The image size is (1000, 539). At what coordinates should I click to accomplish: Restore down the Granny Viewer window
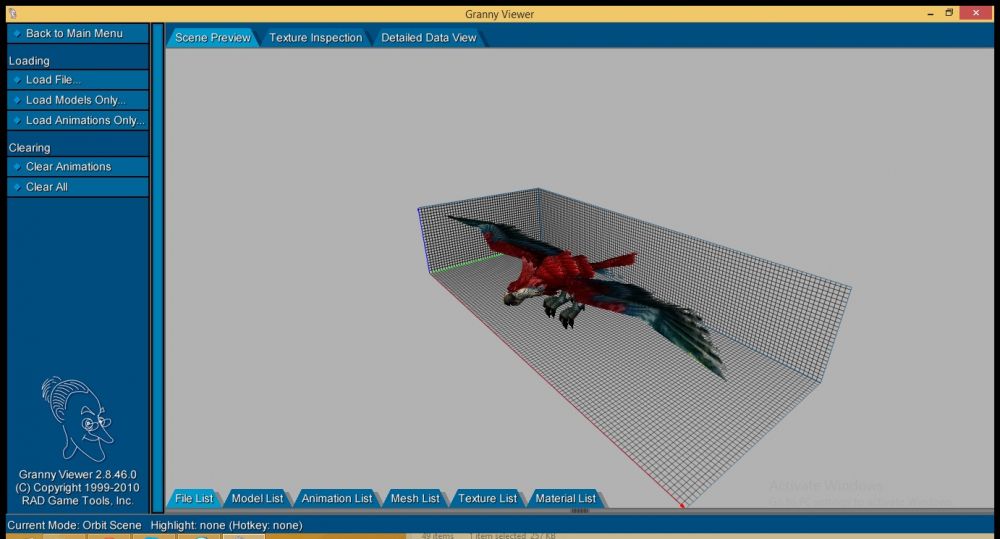pos(949,13)
